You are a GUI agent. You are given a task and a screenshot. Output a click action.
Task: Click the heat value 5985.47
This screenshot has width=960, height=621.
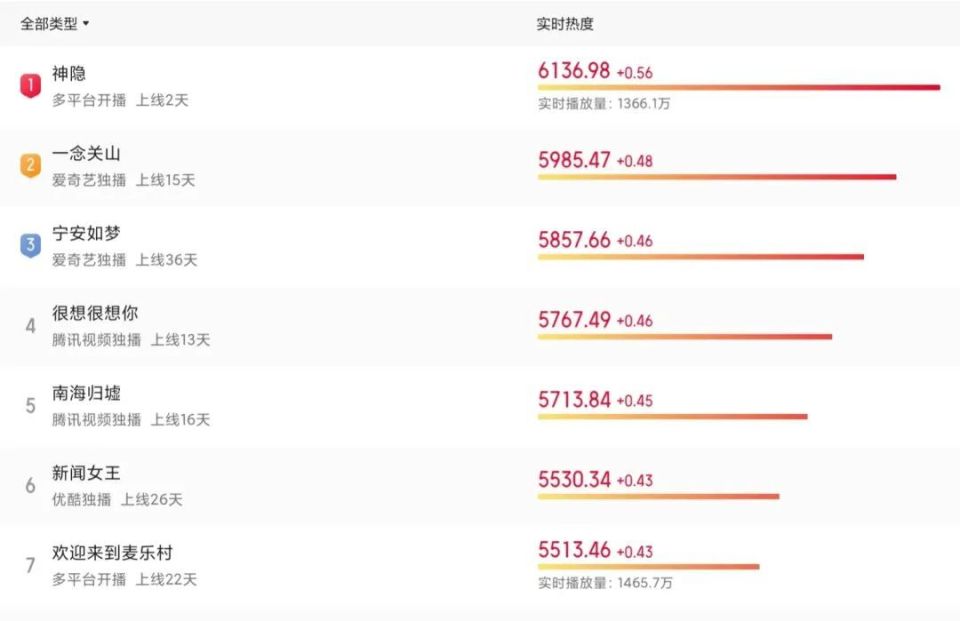click(x=574, y=160)
